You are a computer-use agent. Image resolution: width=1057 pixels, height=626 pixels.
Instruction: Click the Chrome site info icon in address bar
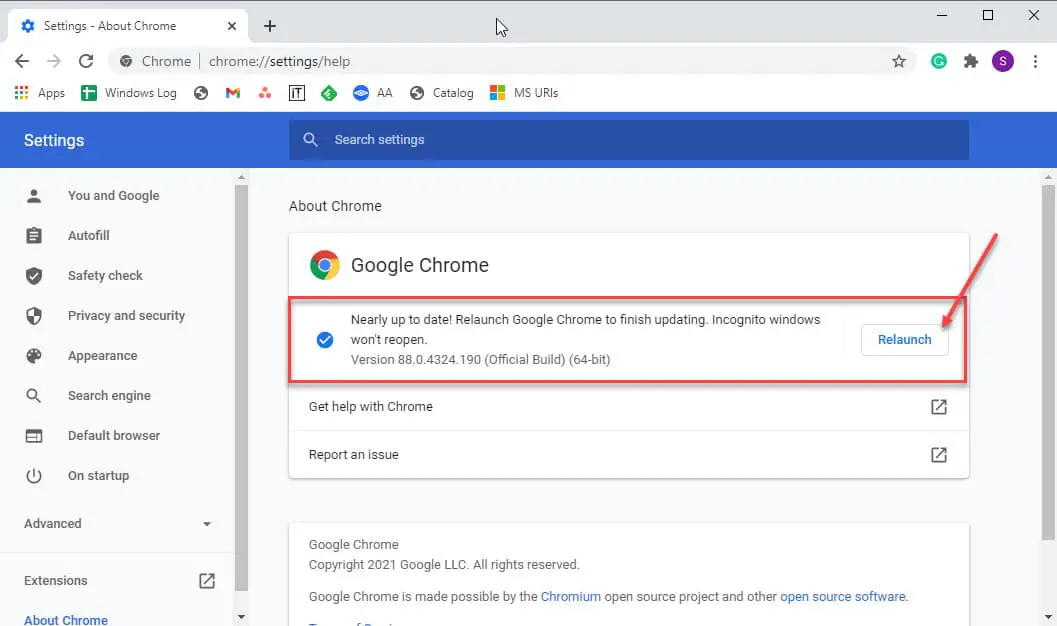tap(126, 61)
